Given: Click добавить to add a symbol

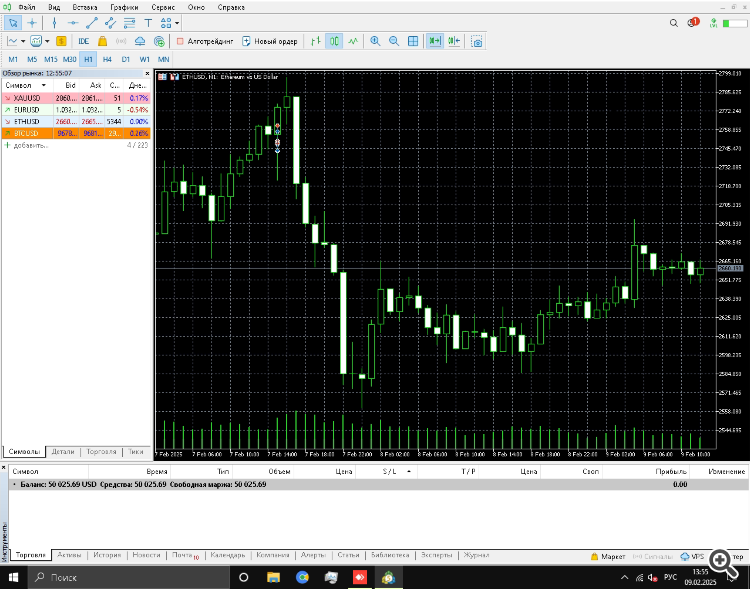Looking at the screenshot, I should tap(31, 145).
